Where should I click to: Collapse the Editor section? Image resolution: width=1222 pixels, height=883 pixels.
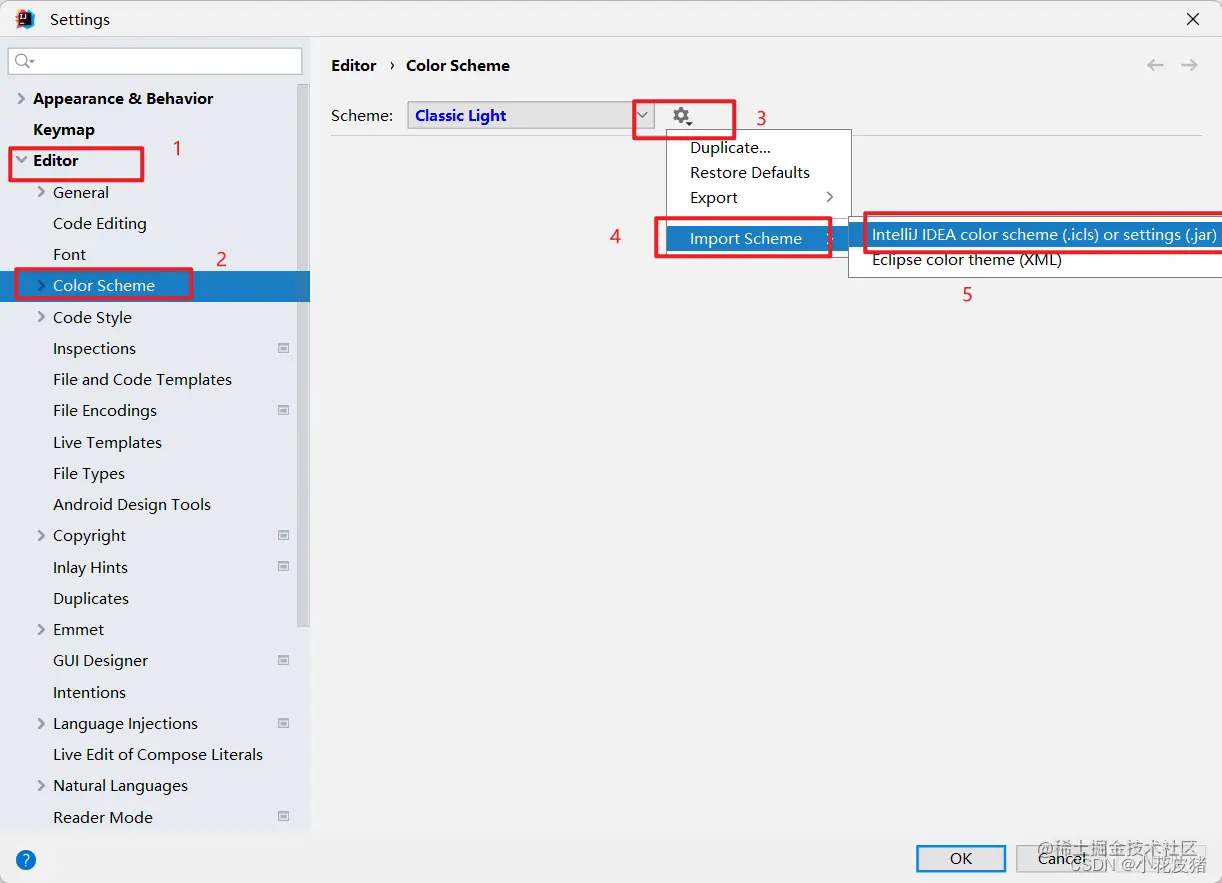[21, 160]
